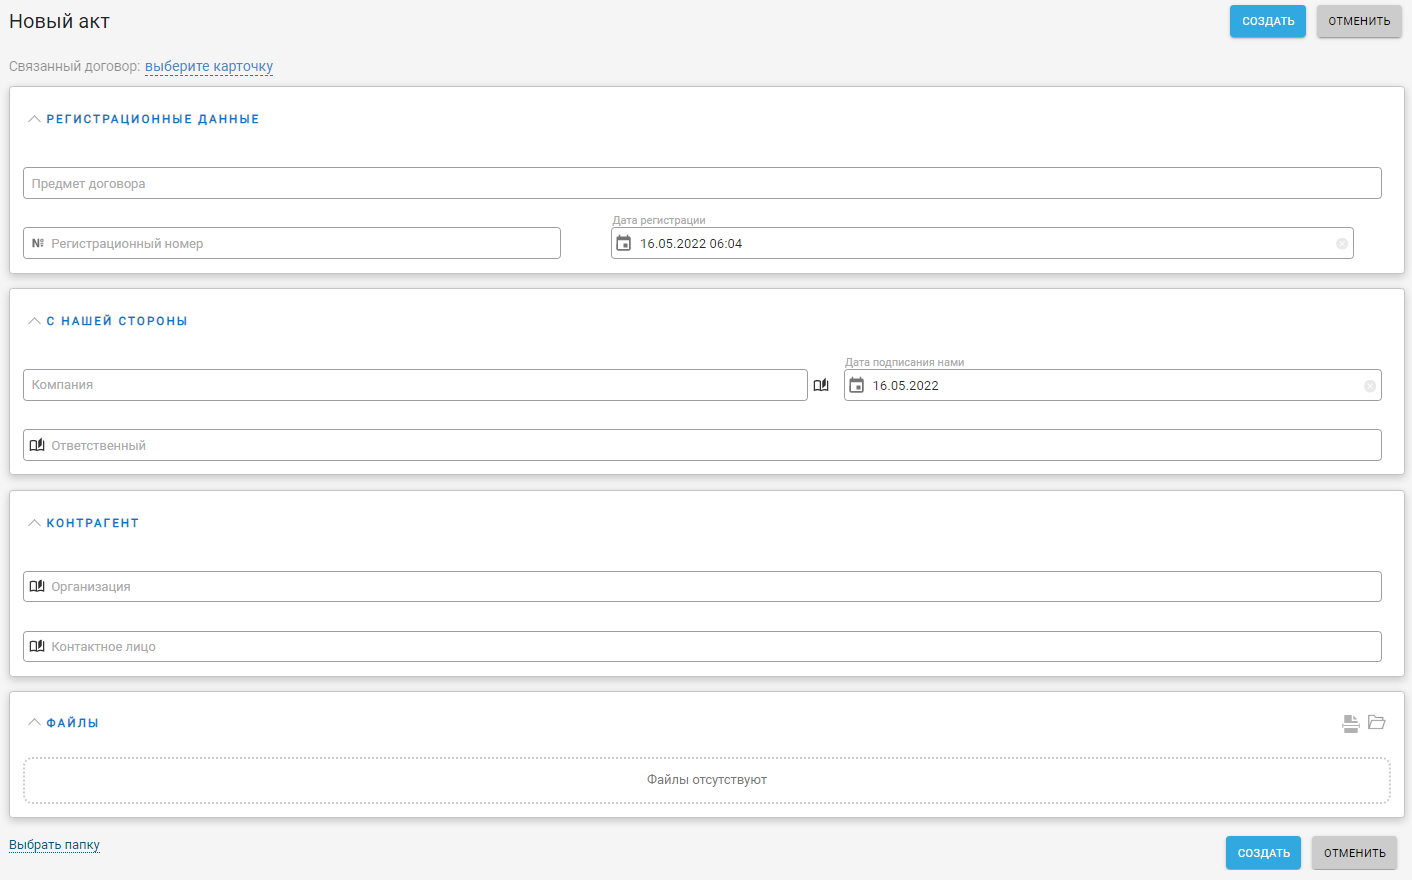Open calendar icon in Дата регистрации field
The height and width of the screenshot is (880, 1412).
(x=623, y=243)
